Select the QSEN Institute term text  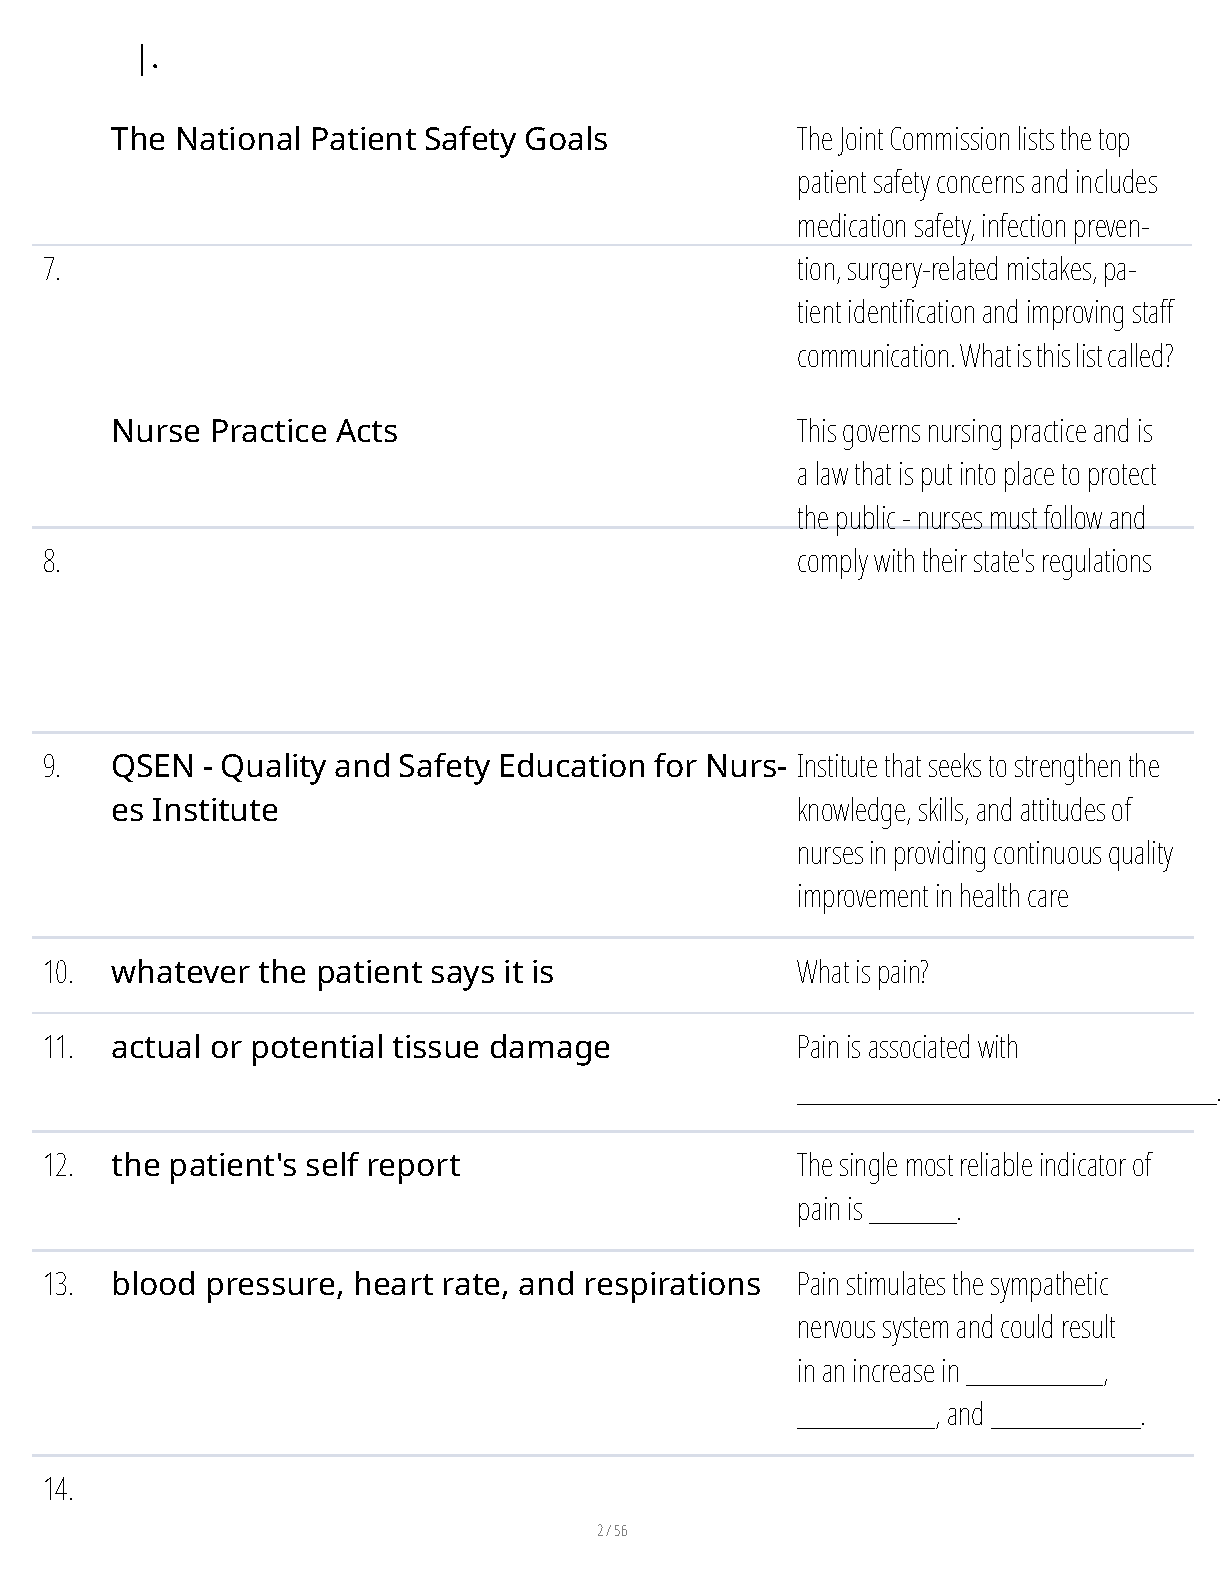click(x=447, y=788)
